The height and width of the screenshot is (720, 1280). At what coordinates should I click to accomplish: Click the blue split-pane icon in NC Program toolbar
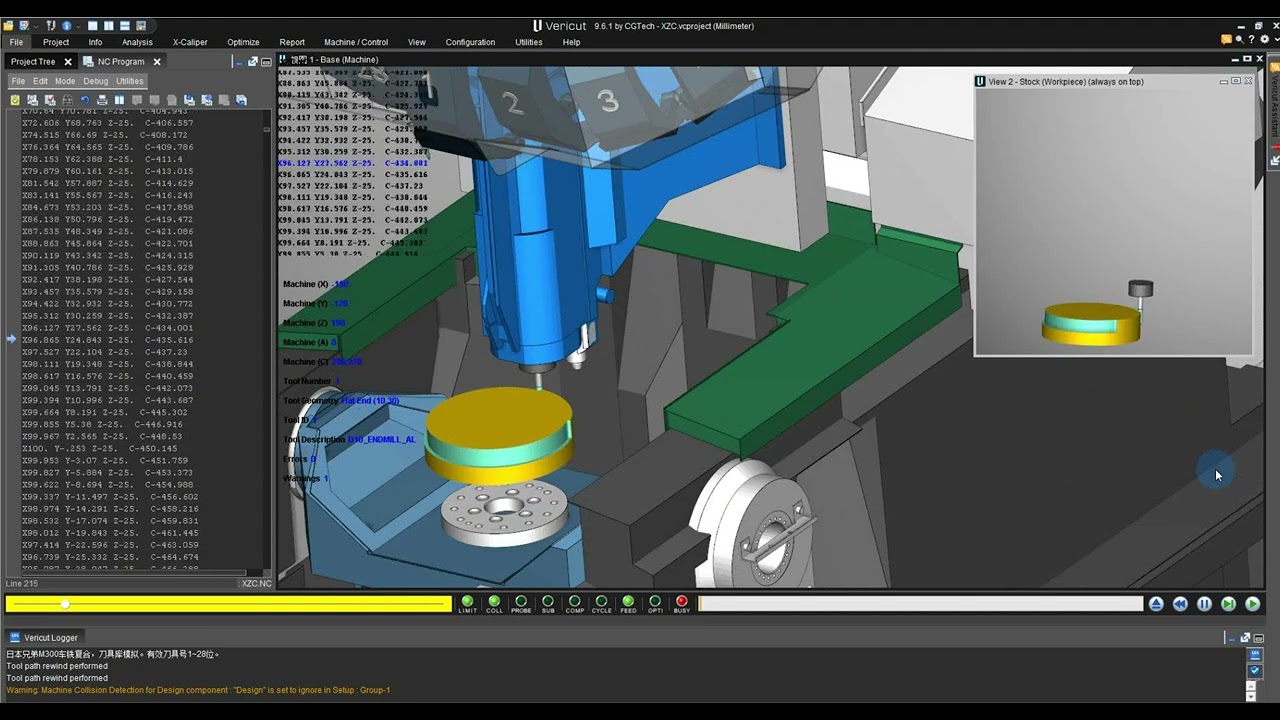[119, 100]
